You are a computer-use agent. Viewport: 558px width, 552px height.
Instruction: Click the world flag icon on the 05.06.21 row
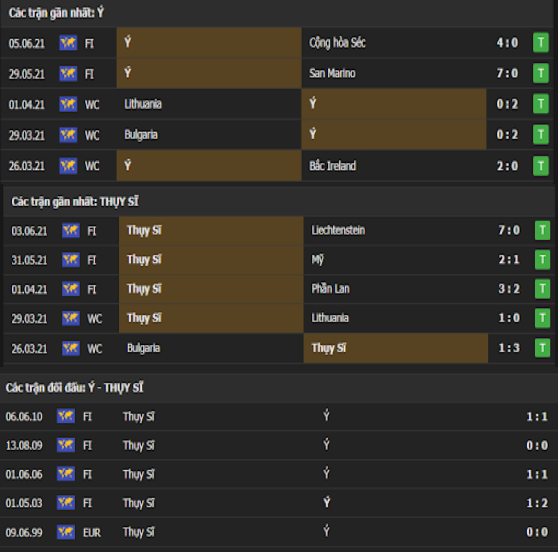point(68,43)
